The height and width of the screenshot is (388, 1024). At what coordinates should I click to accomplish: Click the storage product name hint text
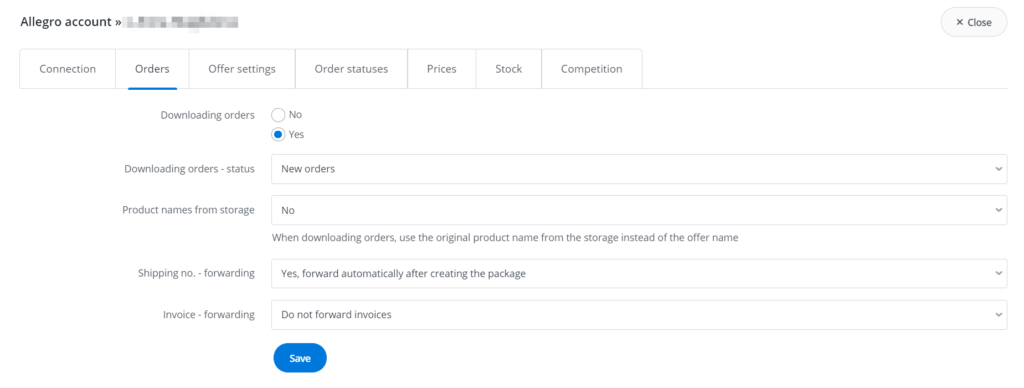pos(505,238)
